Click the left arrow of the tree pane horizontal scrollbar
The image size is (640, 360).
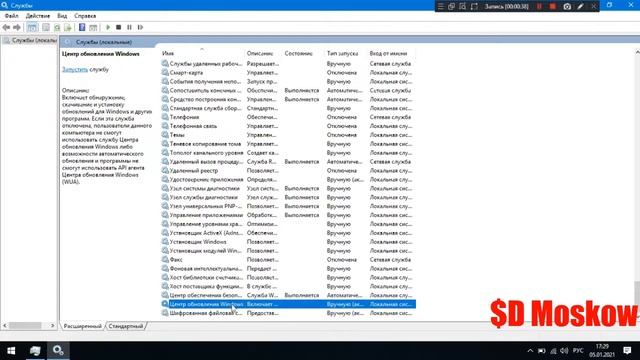pos(5,326)
